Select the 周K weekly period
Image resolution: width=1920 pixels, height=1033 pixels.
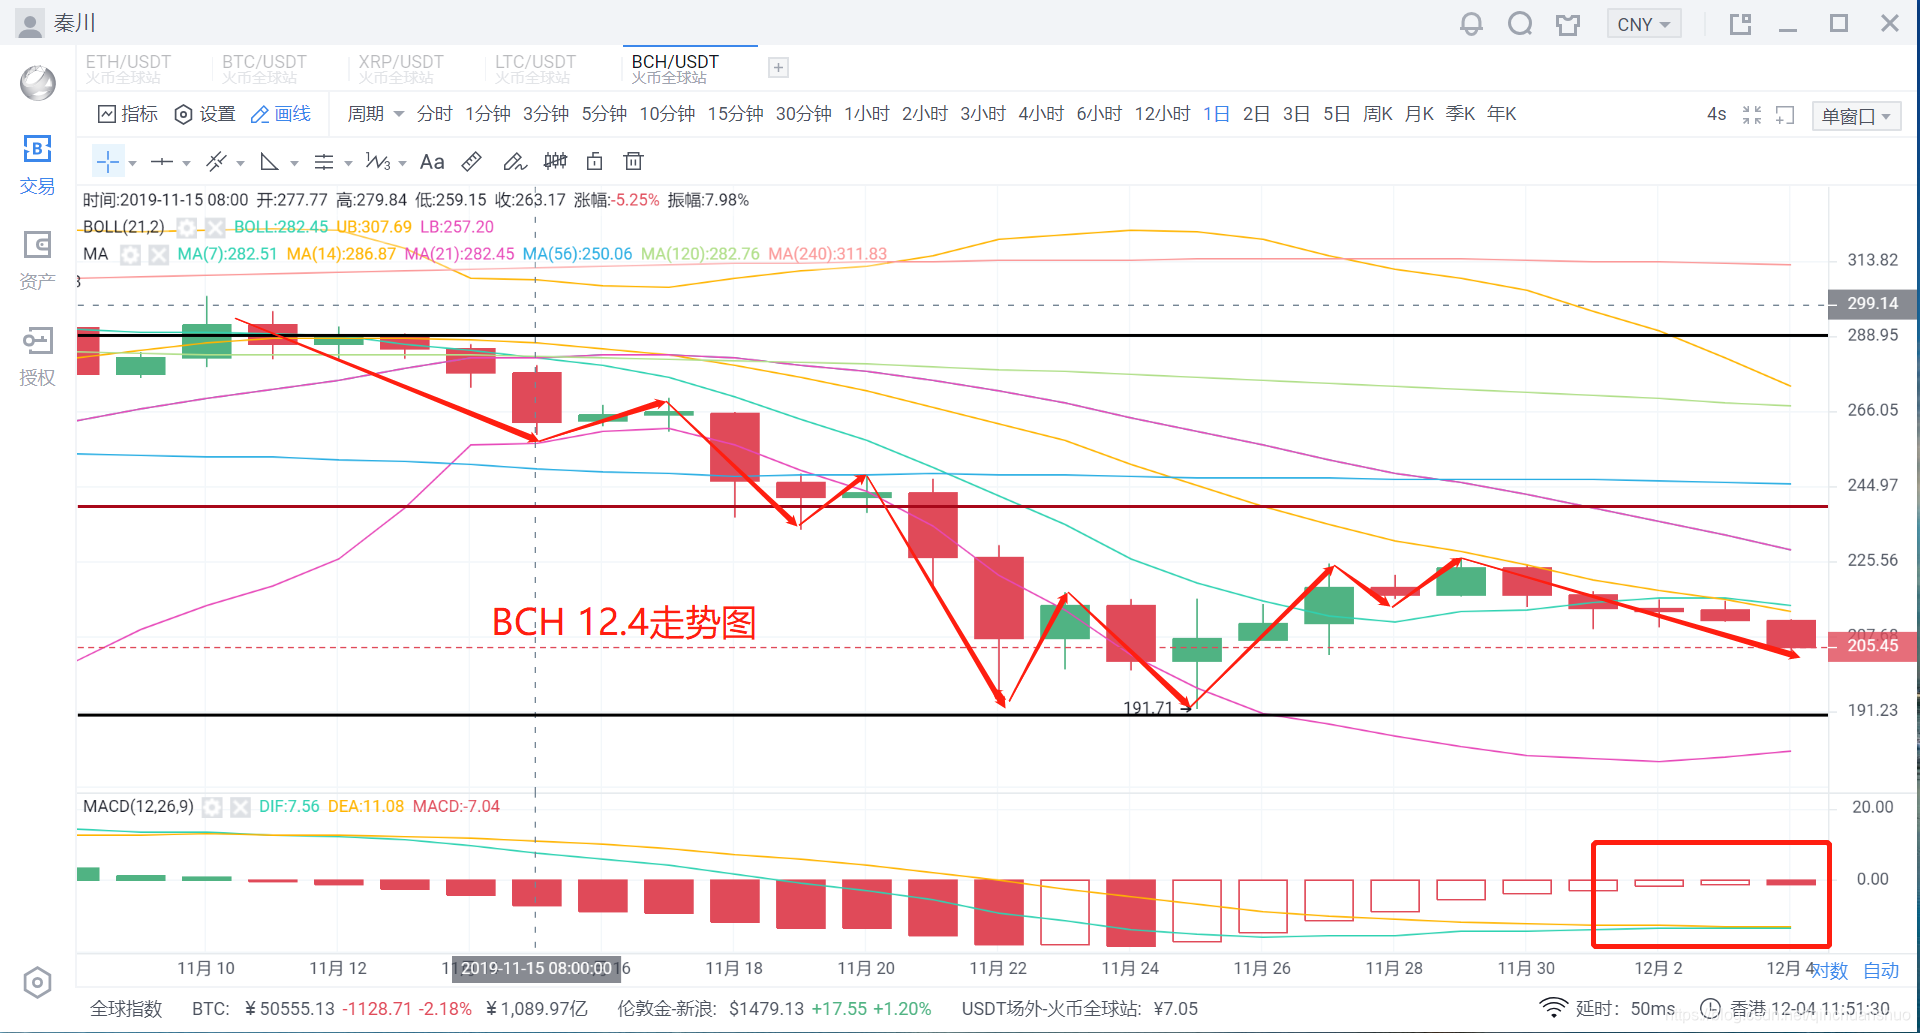(1378, 114)
